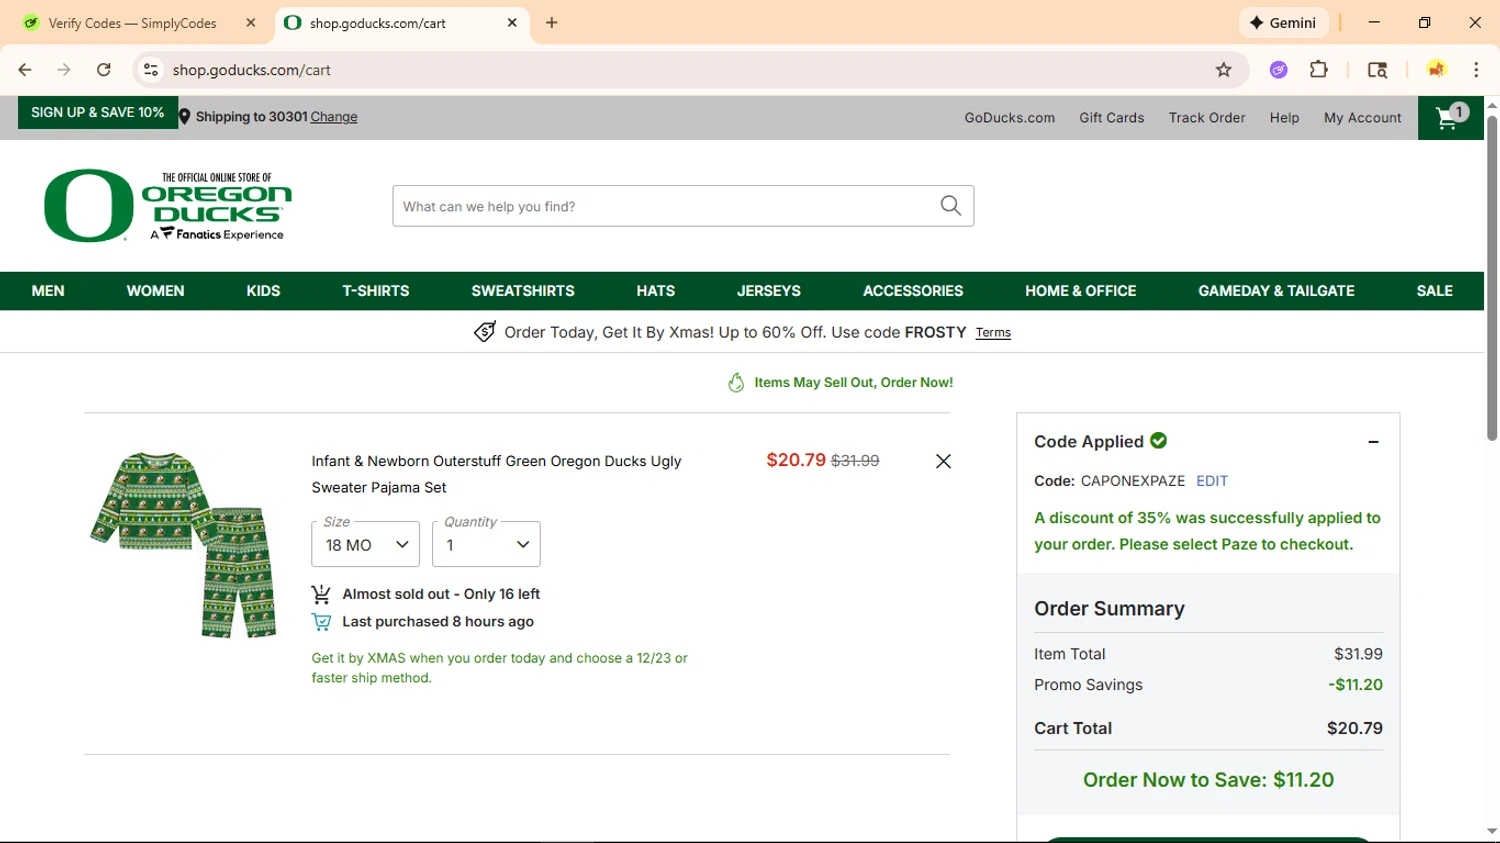1500x843 pixels.
Task: Open the T-SHIRTS menu
Action: point(376,291)
